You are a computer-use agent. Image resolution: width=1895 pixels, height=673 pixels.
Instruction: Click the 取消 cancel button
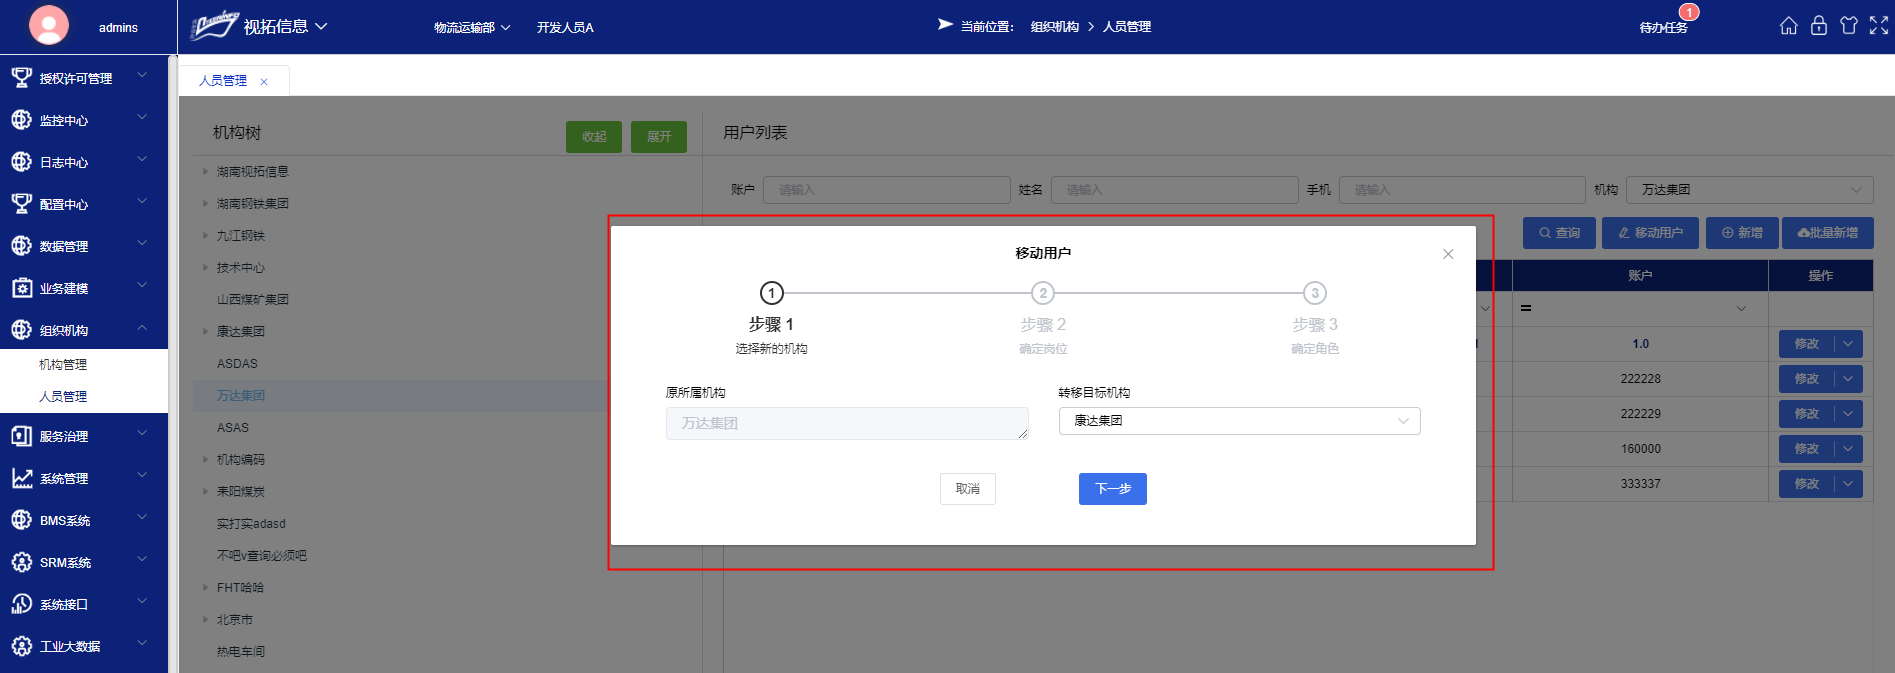(x=967, y=489)
